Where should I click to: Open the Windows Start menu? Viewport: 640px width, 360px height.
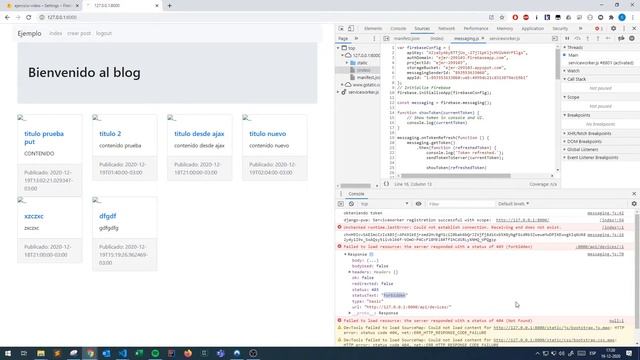8,353
